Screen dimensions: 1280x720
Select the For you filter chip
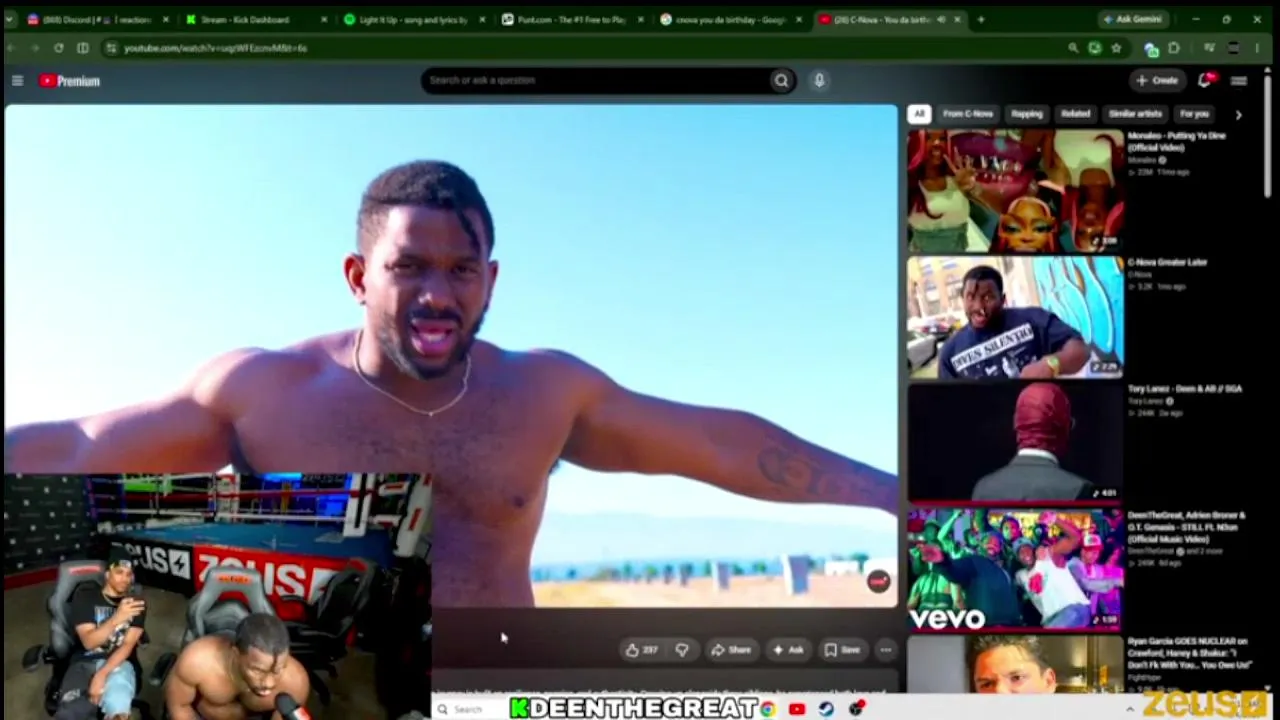point(1194,114)
